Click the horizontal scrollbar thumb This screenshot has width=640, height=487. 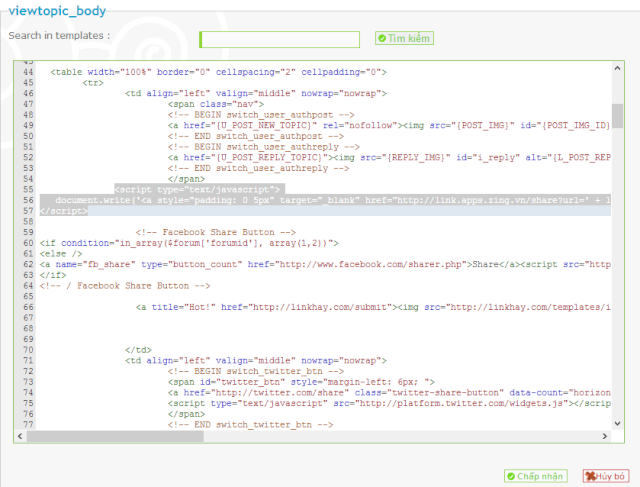pos(116,436)
